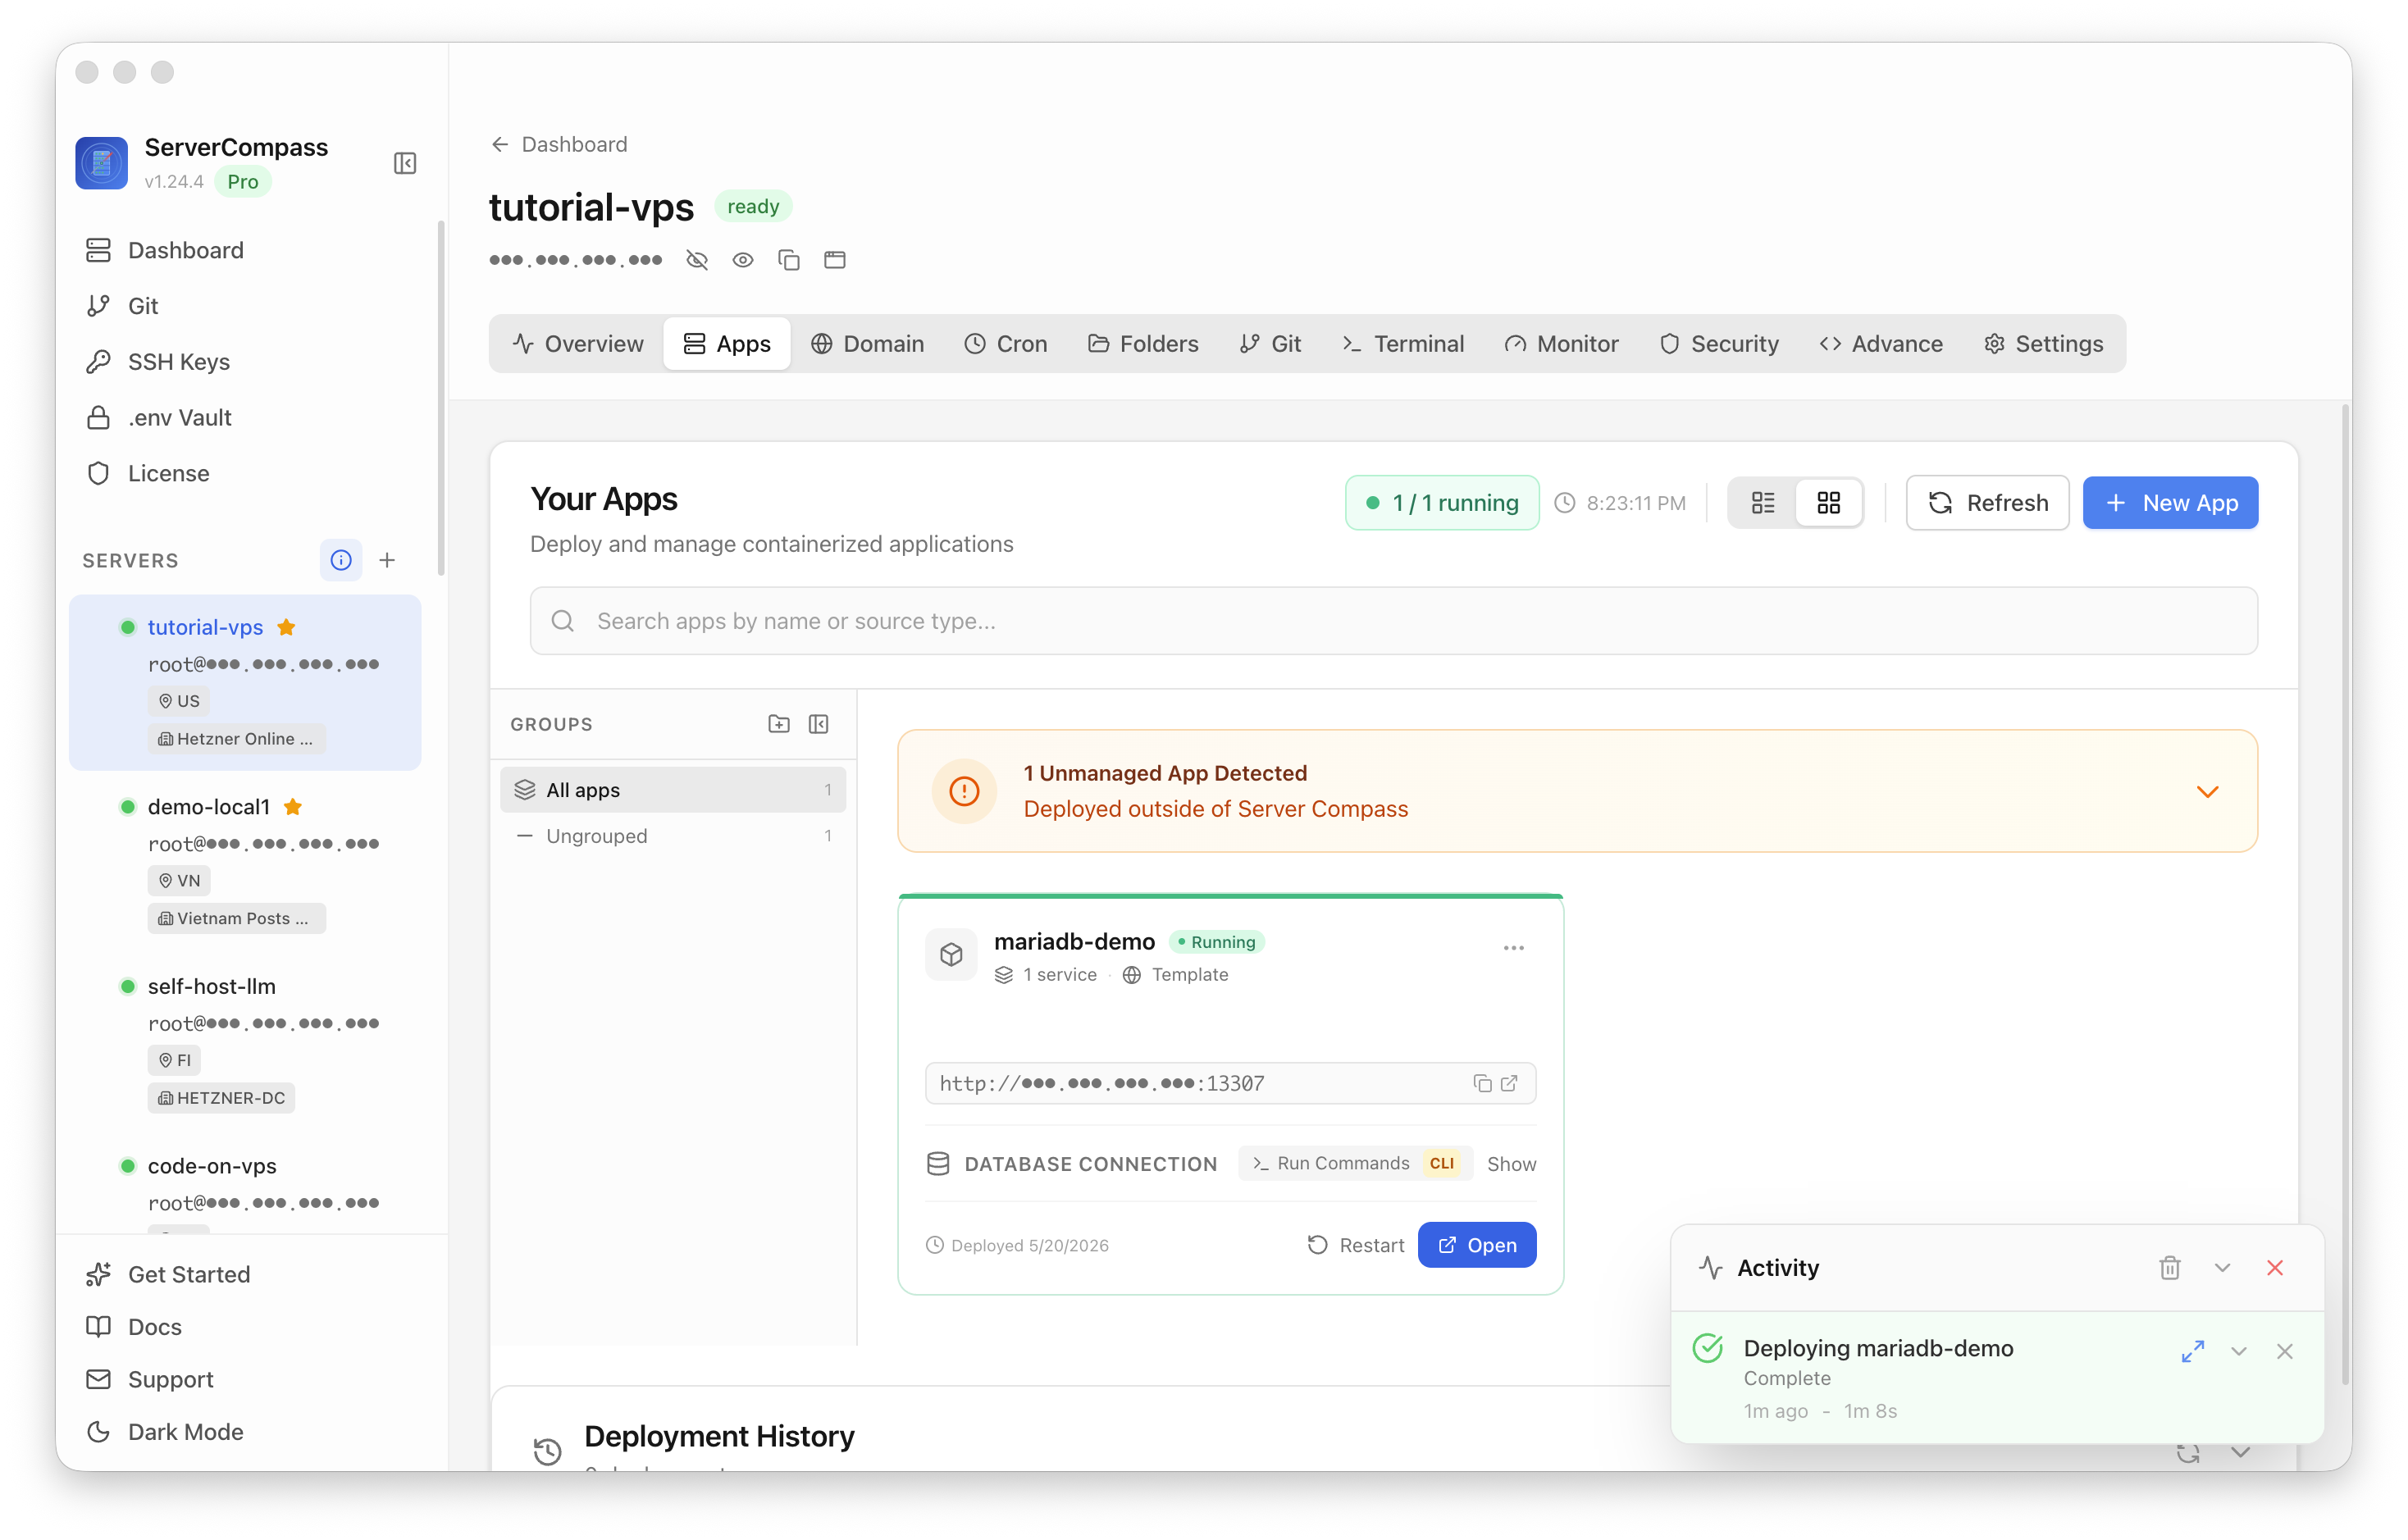Select demo-local1 server

coord(245,862)
